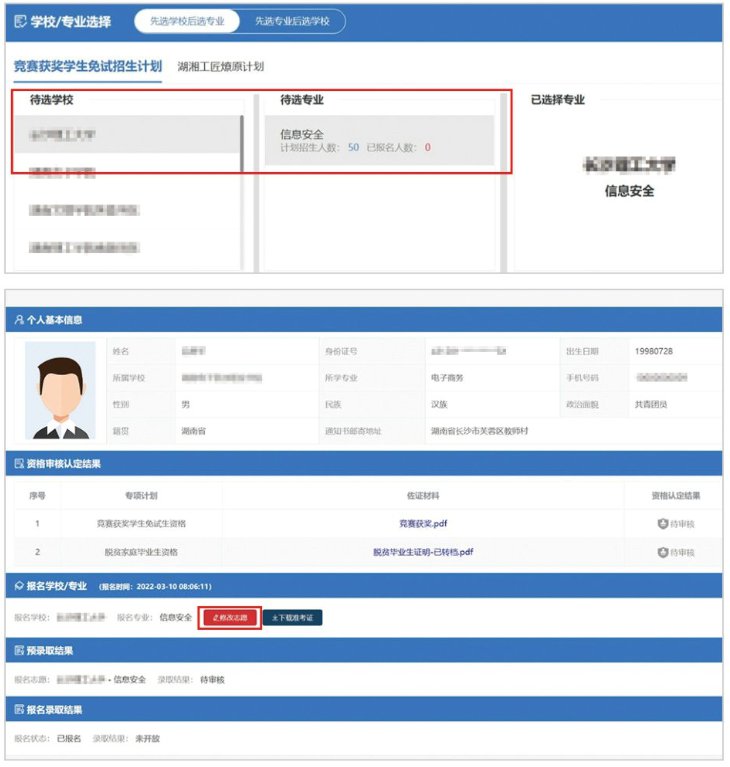The width and height of the screenshot is (730, 767).
Task: Click the 待审核 shield icon in row 1
Action: pyautogui.click(x=662, y=524)
